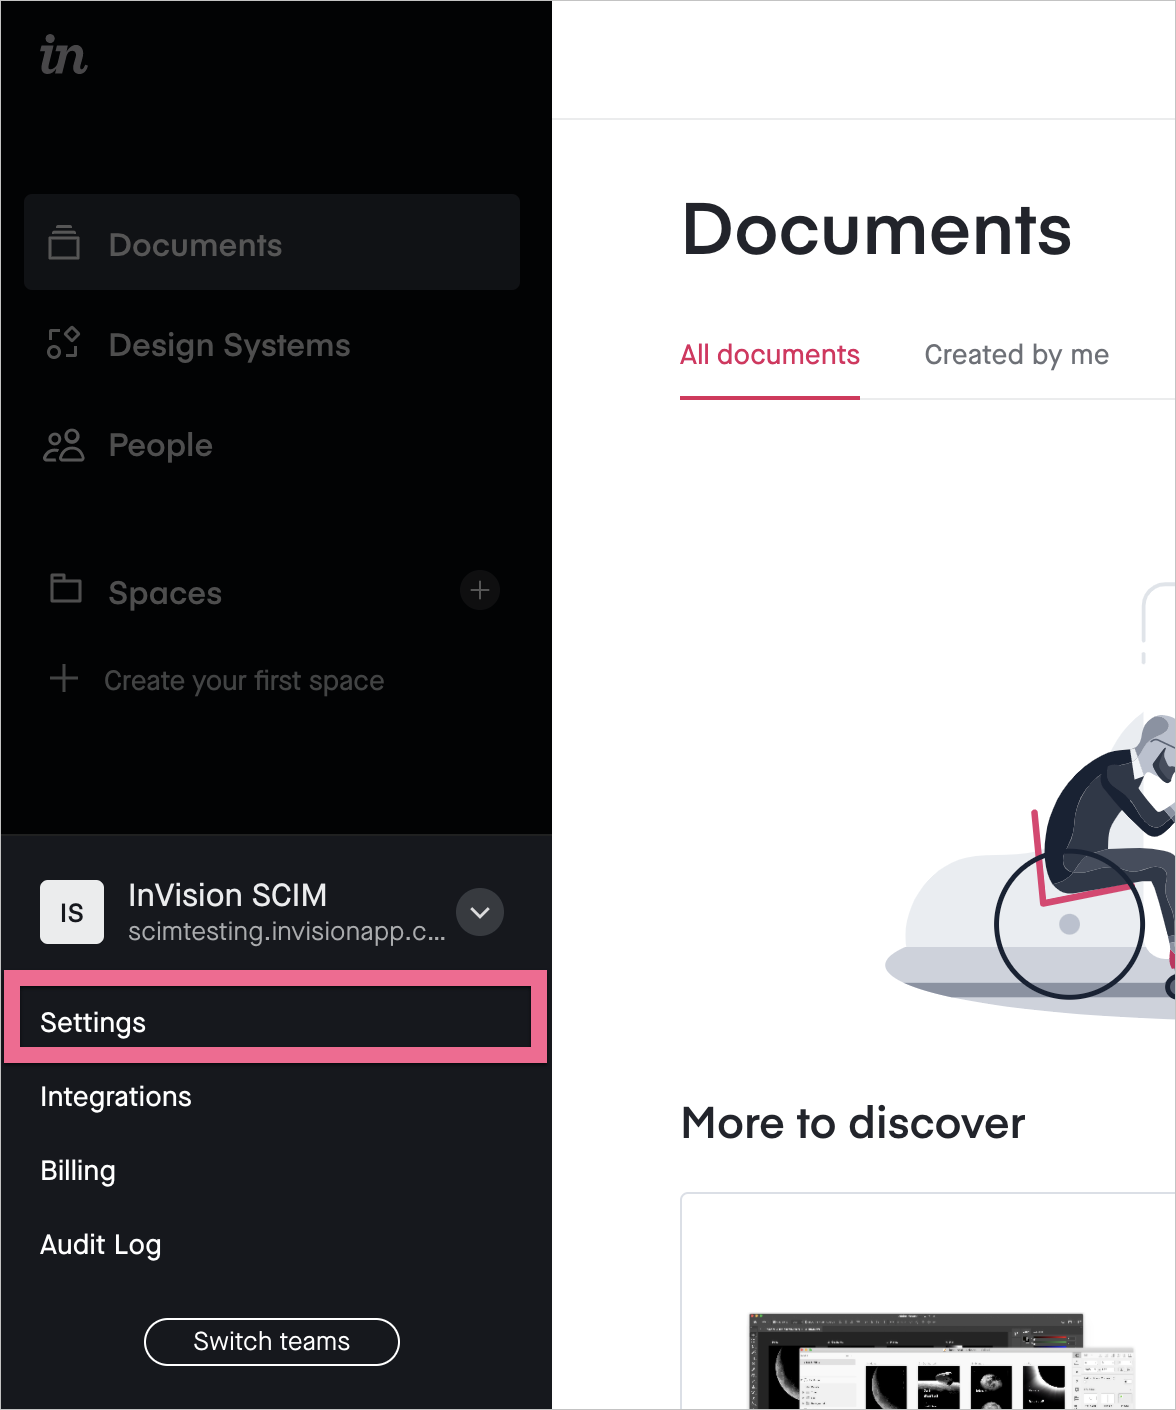Switch to the All documents tab
Viewport: 1176px width, 1410px height.
(x=770, y=354)
